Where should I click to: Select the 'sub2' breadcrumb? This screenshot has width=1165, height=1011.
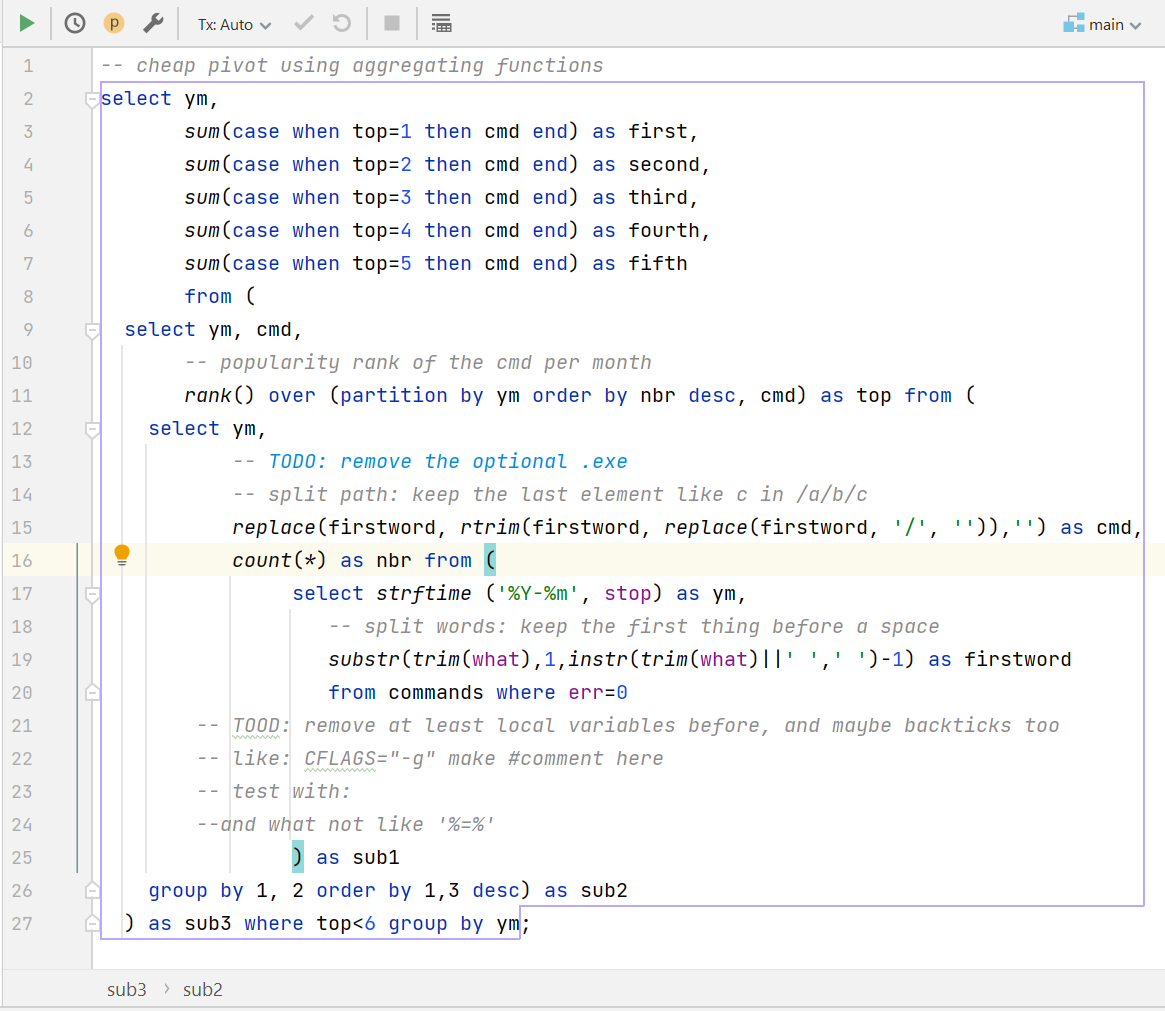tap(202, 989)
